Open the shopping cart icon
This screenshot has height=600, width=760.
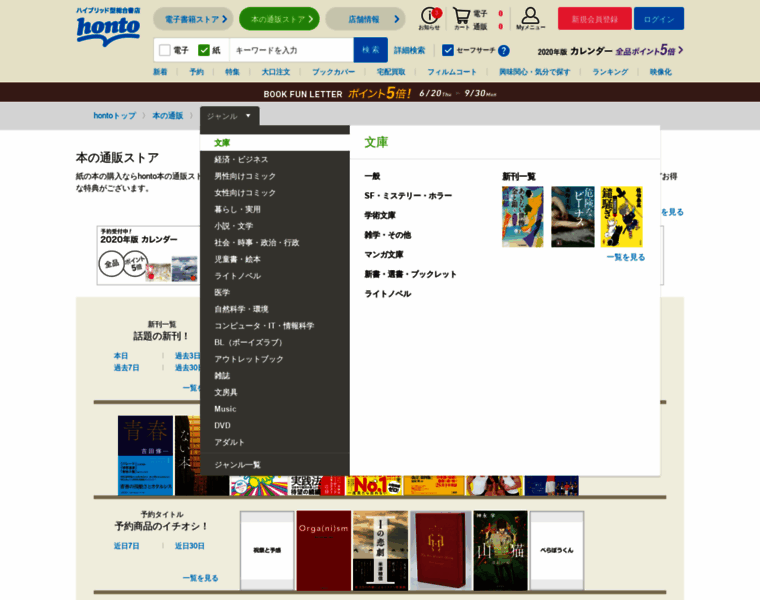(461, 19)
